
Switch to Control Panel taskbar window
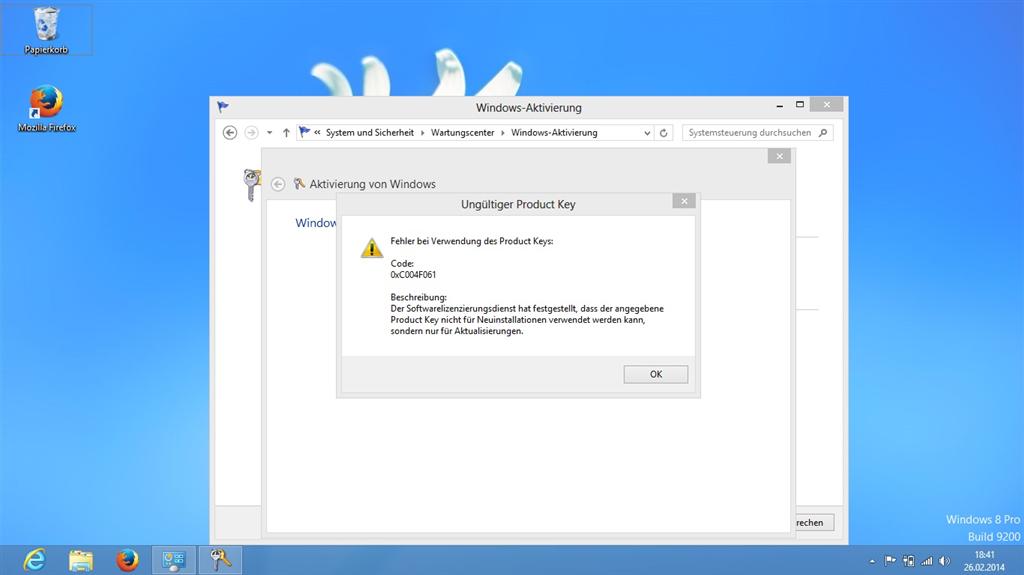(174, 560)
